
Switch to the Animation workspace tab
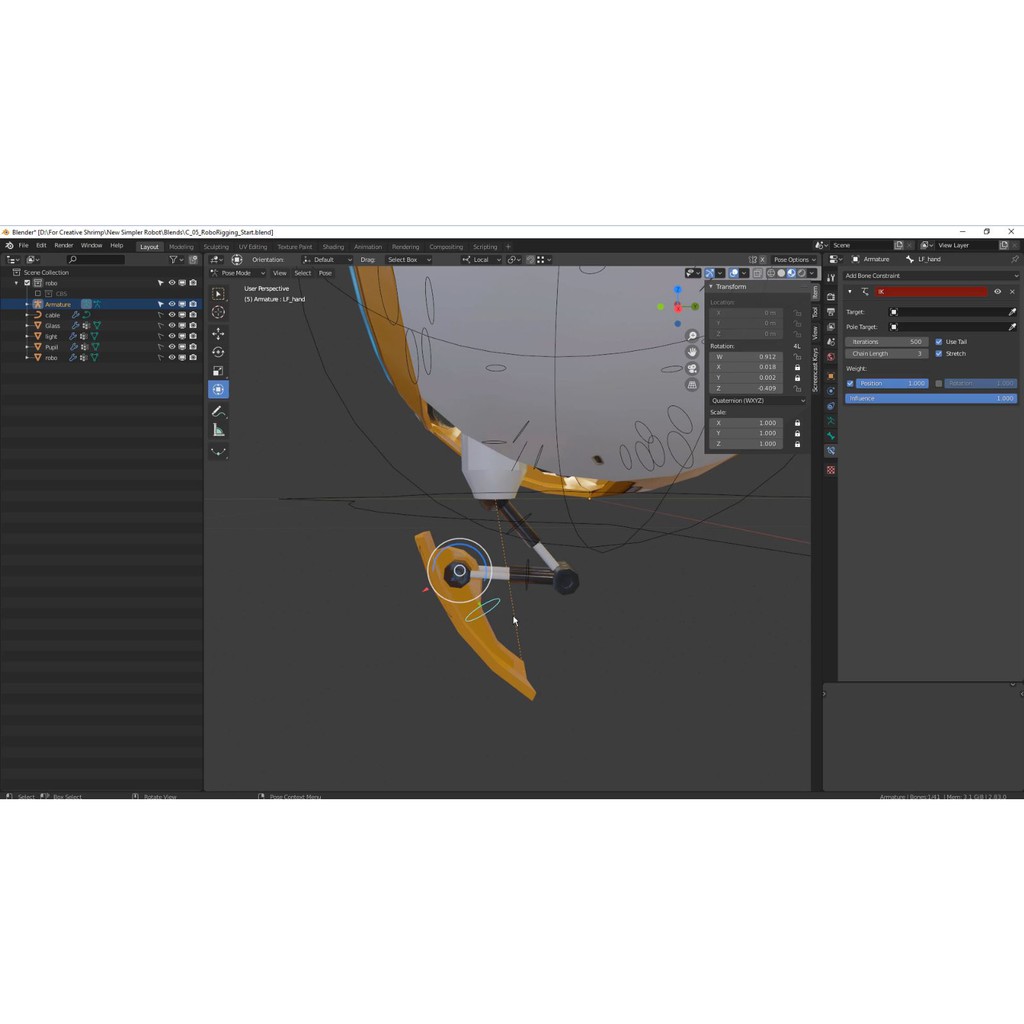[367, 246]
